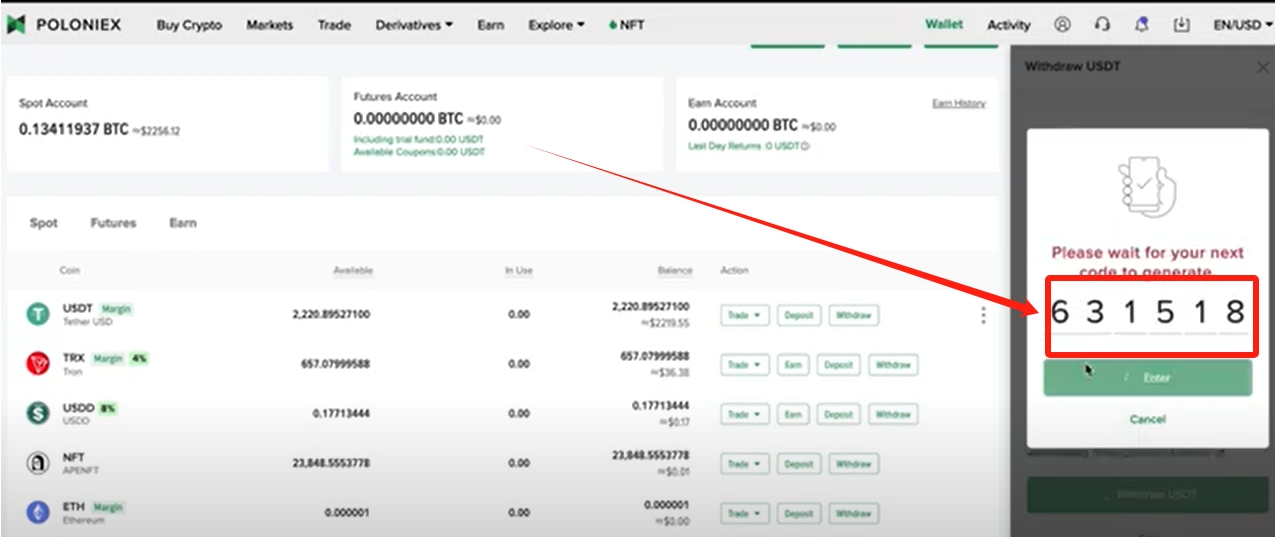Click the green Enter button

tap(1147, 378)
